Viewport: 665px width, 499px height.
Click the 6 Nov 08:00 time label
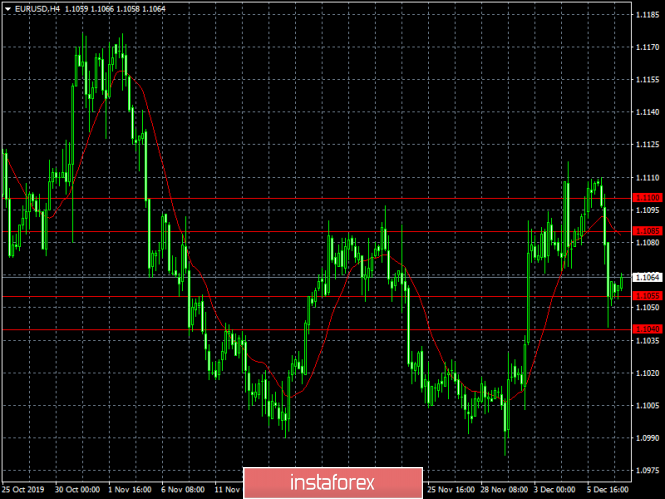point(183,490)
